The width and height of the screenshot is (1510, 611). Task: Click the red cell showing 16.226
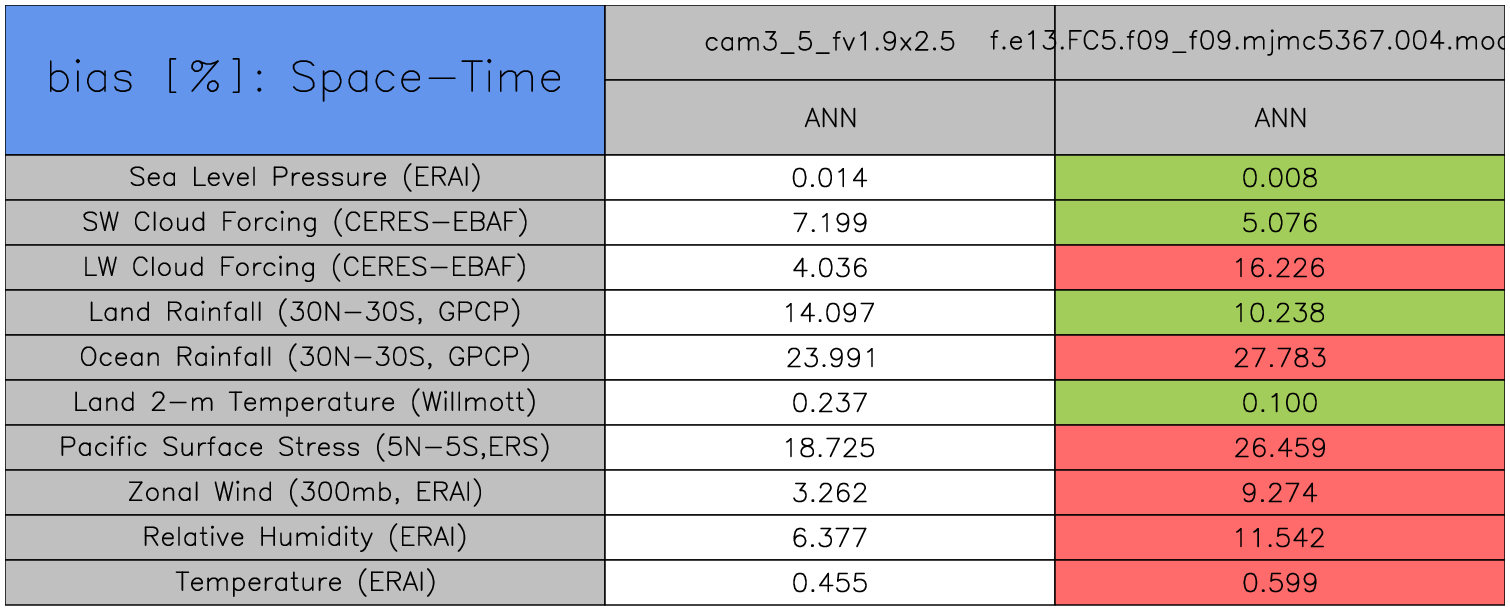click(x=1280, y=268)
